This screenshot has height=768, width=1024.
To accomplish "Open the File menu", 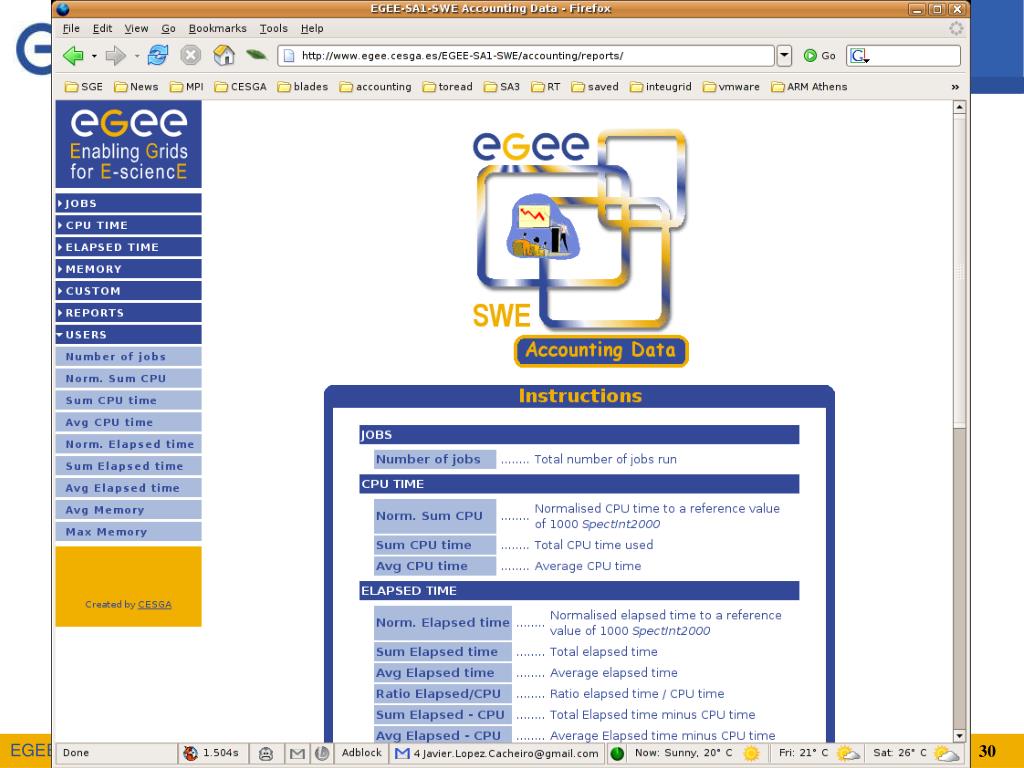I will [71, 28].
